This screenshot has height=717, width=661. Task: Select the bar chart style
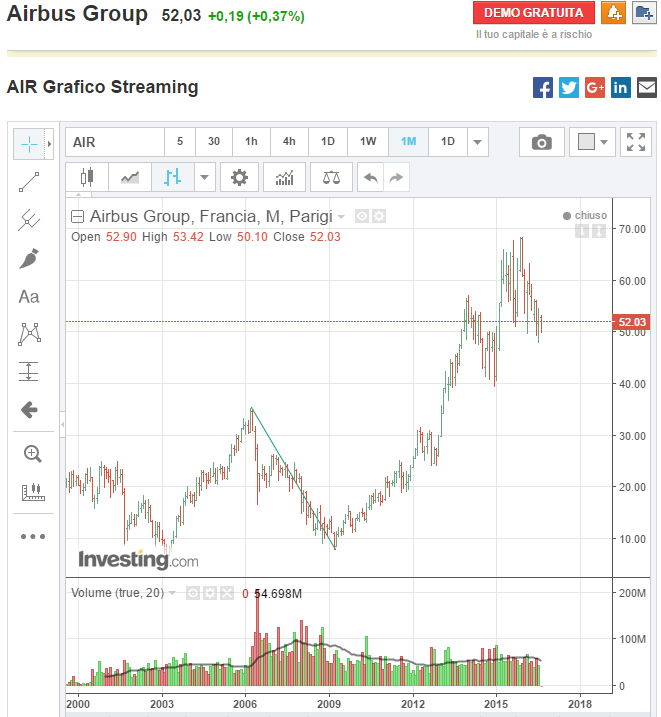click(172, 177)
